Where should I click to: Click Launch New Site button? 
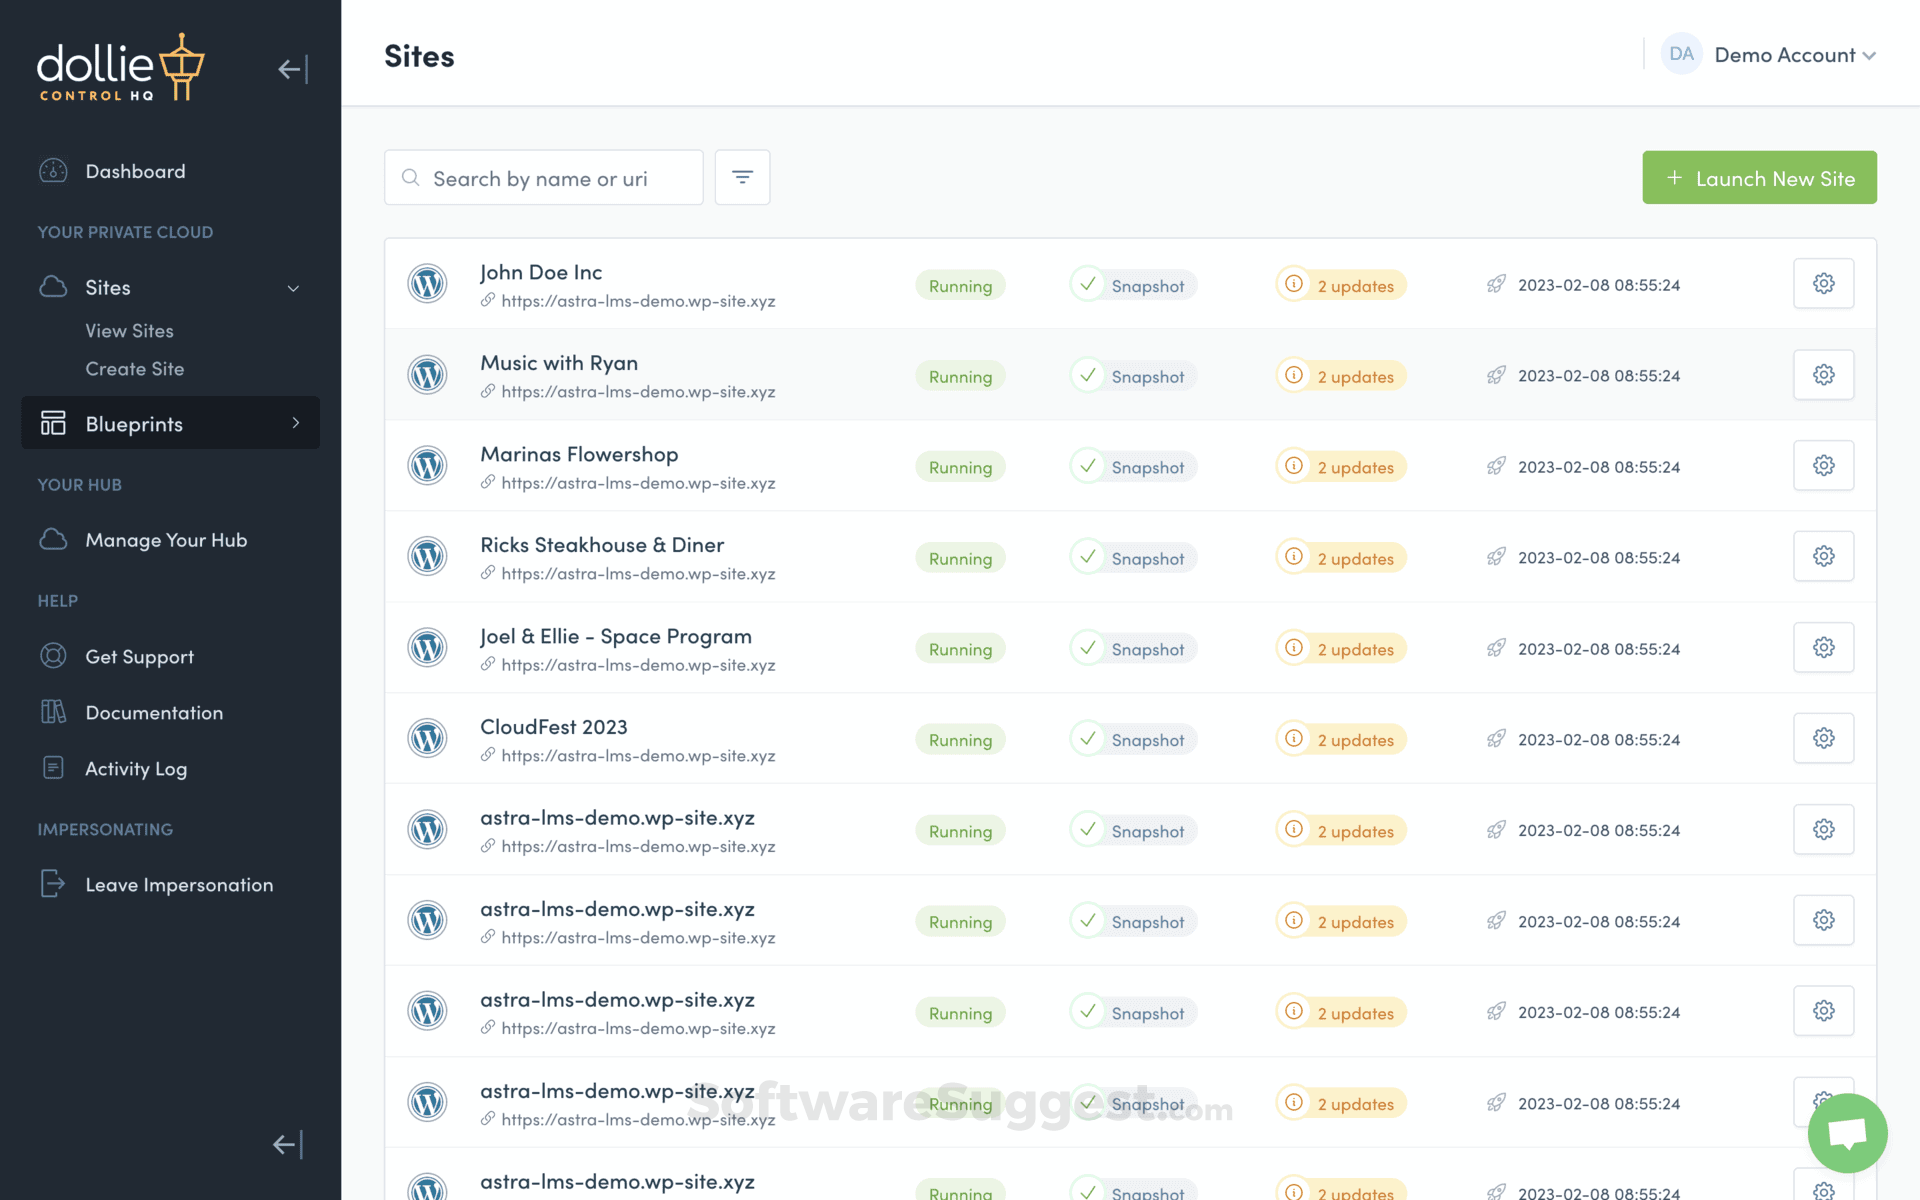click(x=1758, y=178)
